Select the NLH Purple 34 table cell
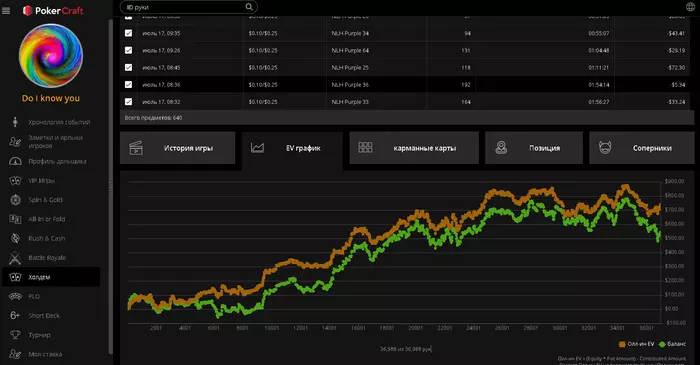This screenshot has width=700, height=365. click(350, 33)
